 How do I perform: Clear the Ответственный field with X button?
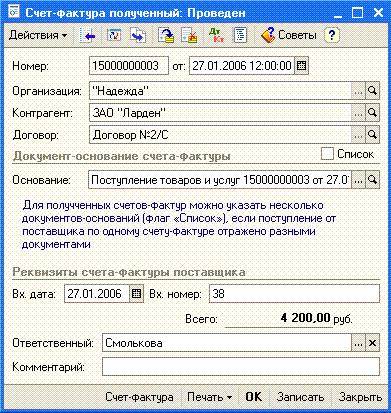click(372, 343)
